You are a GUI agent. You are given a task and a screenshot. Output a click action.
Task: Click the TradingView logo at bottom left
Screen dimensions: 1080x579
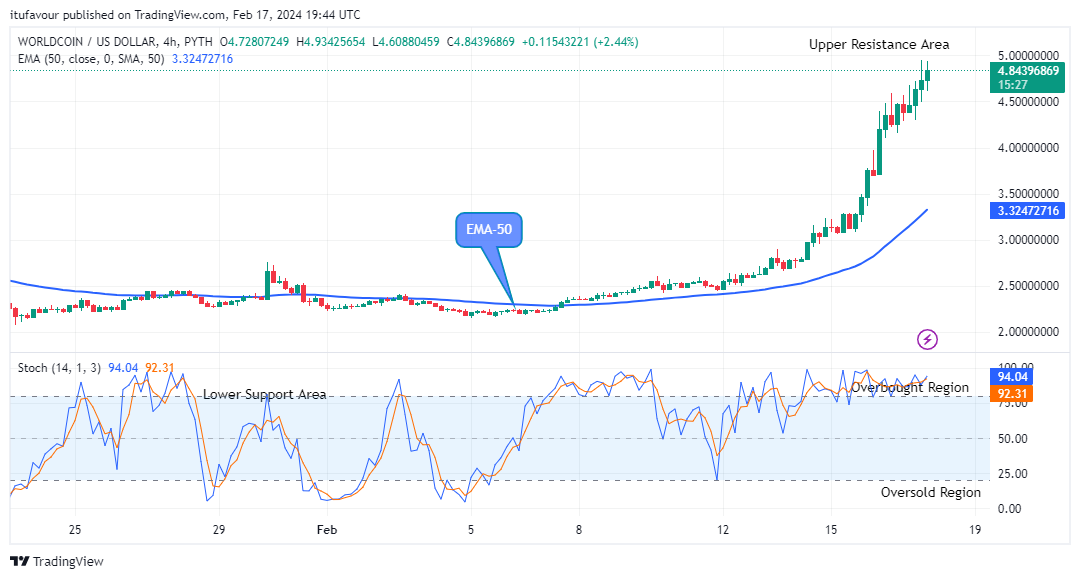(56, 562)
